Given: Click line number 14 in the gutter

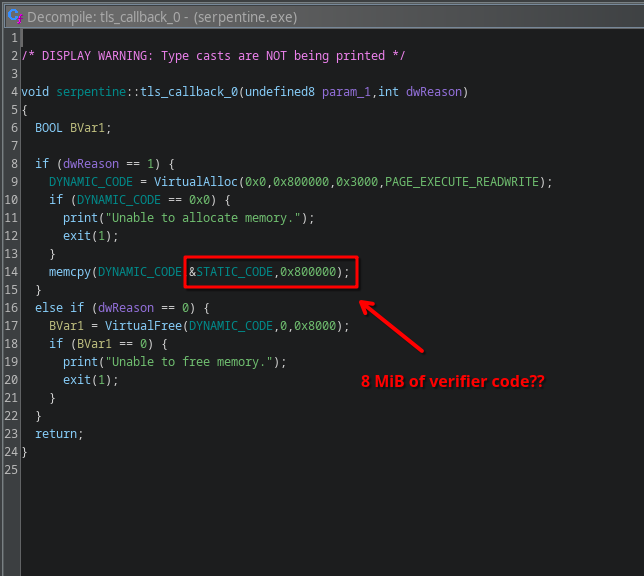Looking at the screenshot, I should click(x=11, y=272).
